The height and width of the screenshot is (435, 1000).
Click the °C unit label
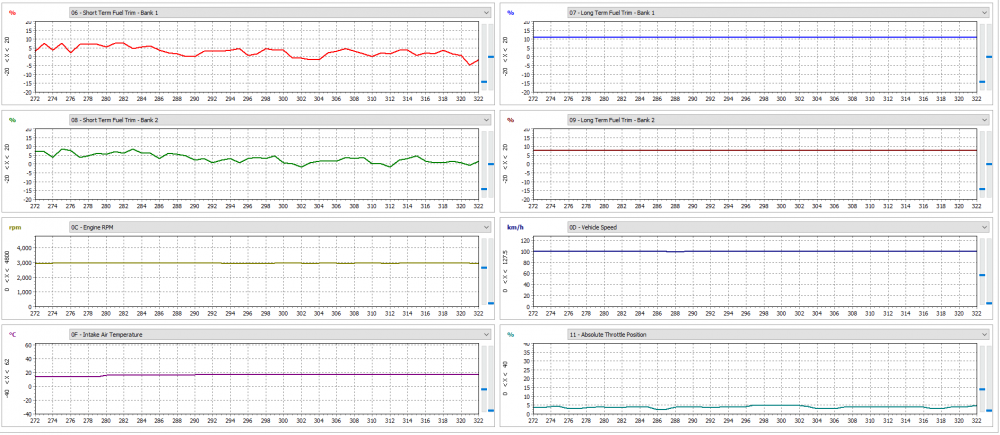[12, 334]
